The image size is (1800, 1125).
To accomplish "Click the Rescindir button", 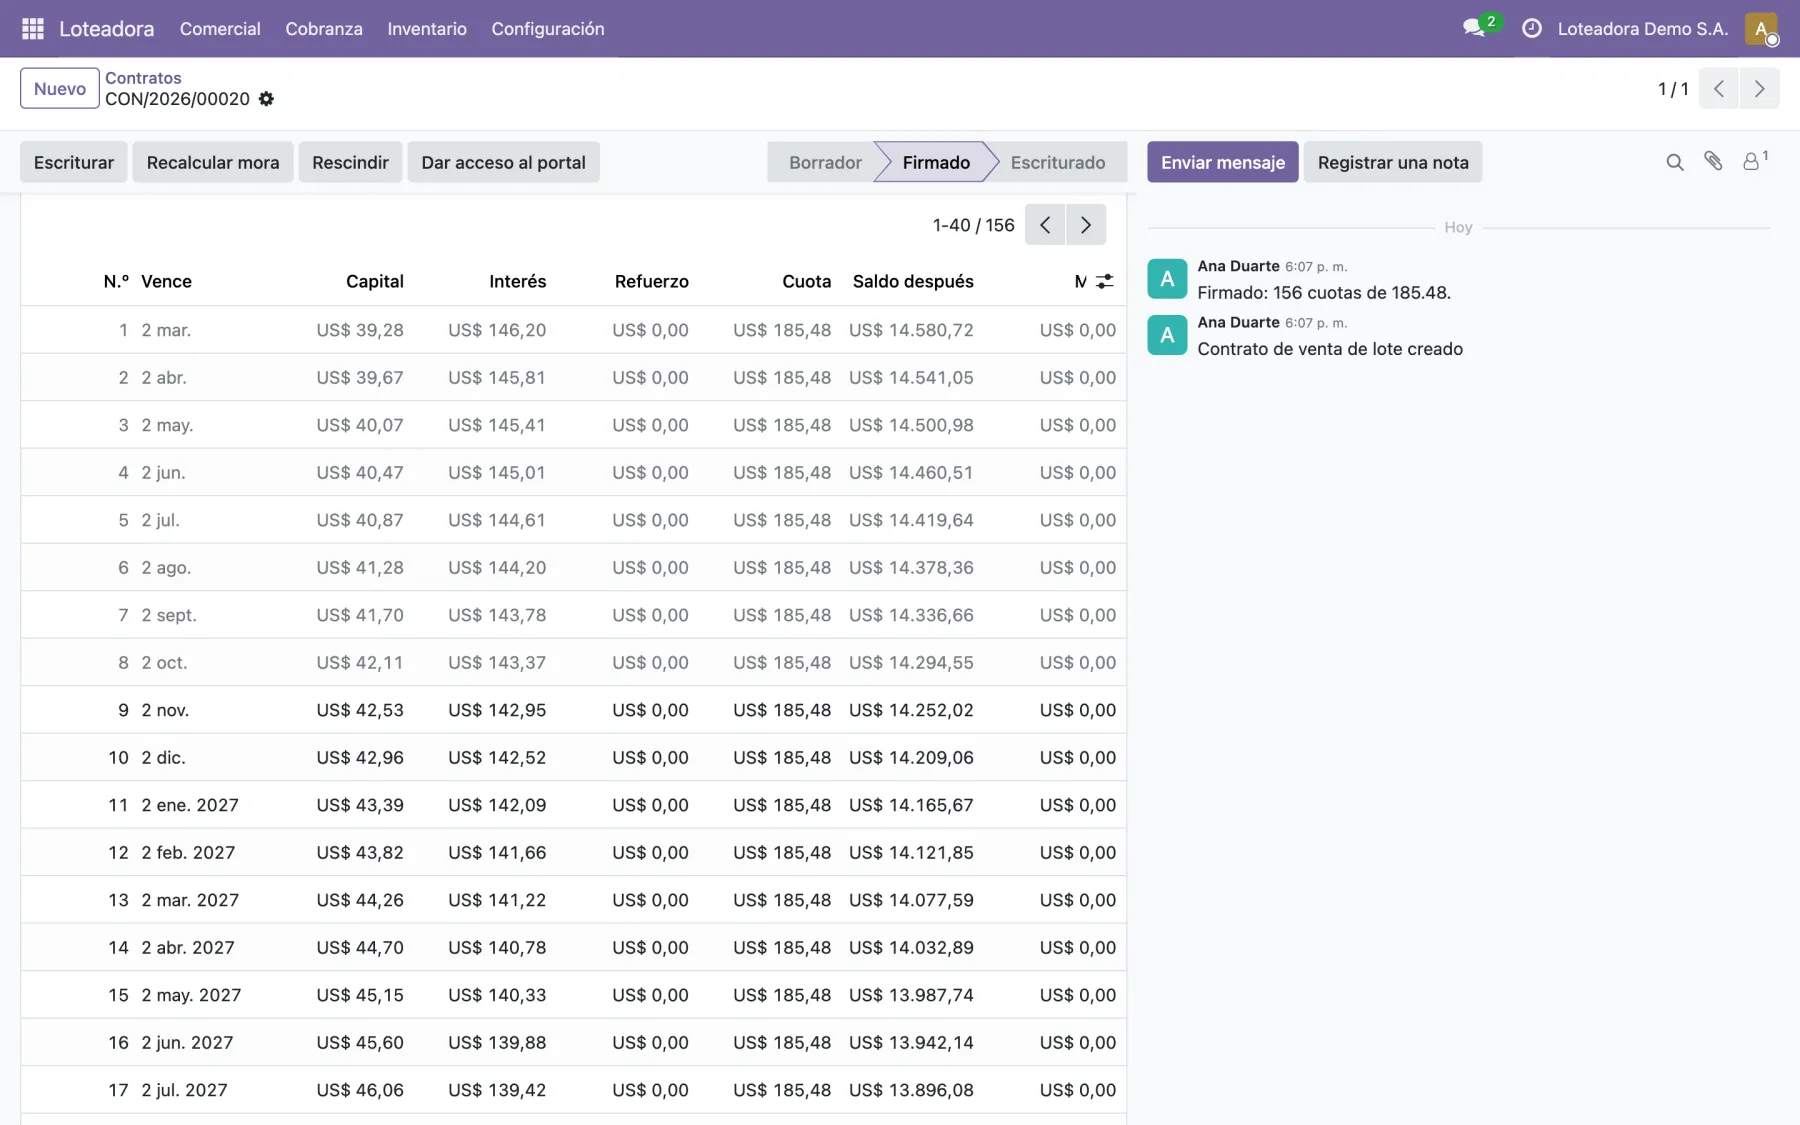I will (350, 162).
